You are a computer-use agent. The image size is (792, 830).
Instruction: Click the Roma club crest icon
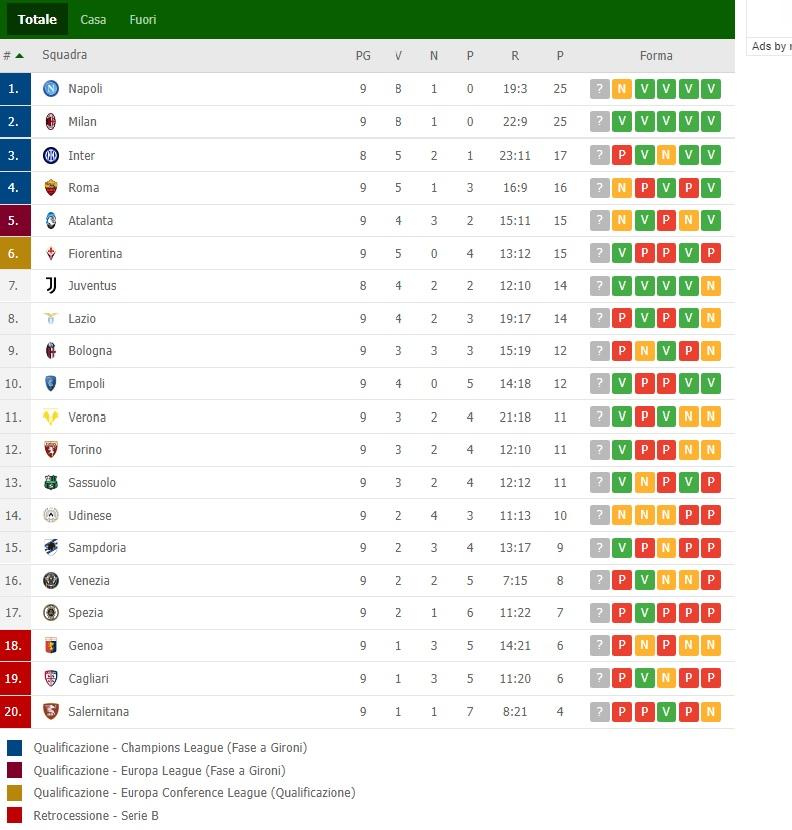click(51, 187)
